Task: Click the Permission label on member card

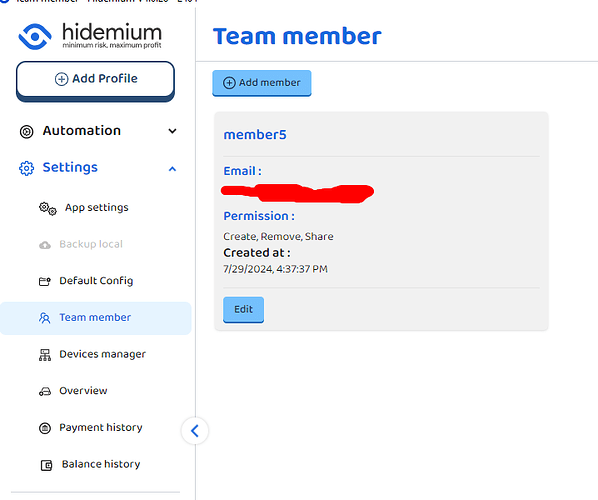Action: (x=259, y=216)
